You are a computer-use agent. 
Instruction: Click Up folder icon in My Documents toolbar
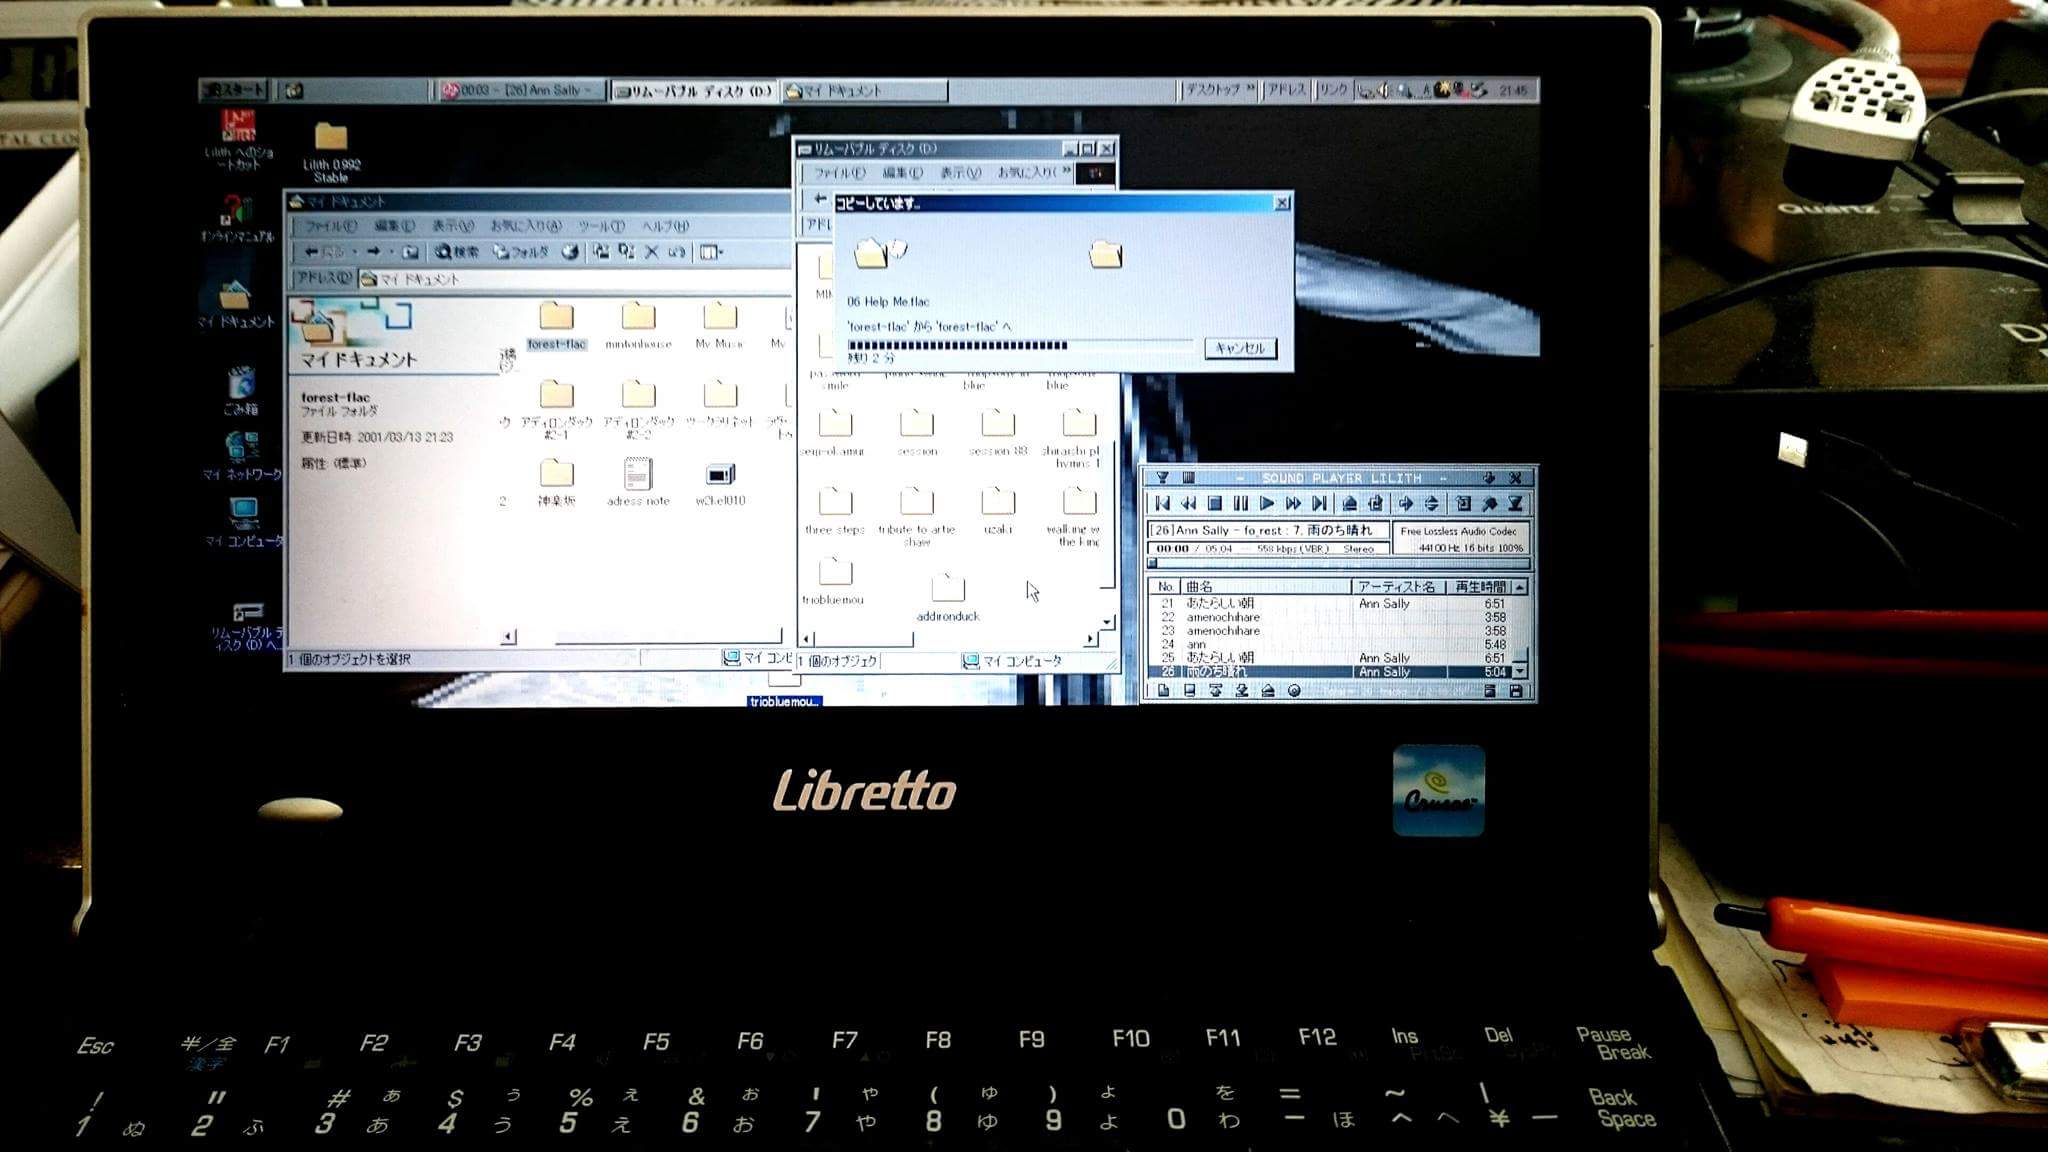pyautogui.click(x=410, y=252)
